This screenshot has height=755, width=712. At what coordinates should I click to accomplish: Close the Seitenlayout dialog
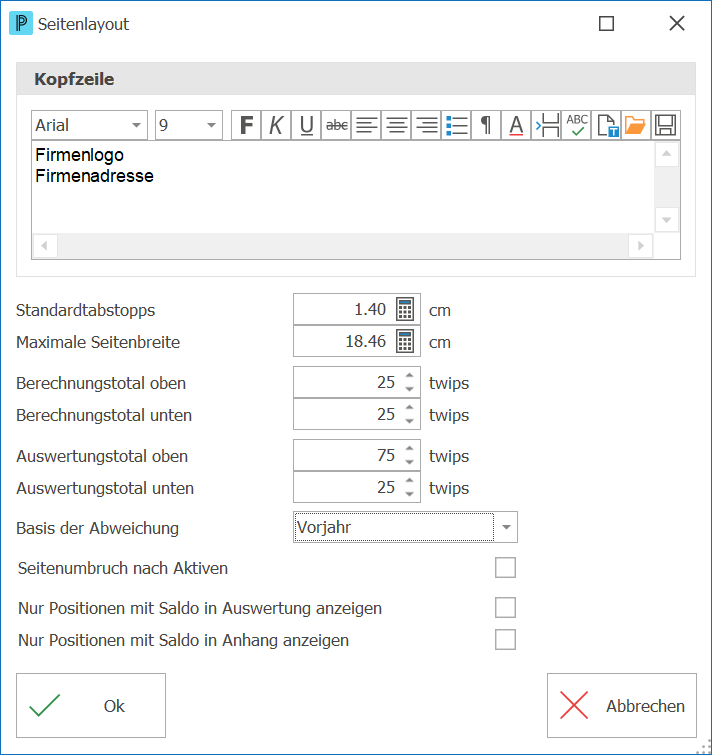point(677,23)
